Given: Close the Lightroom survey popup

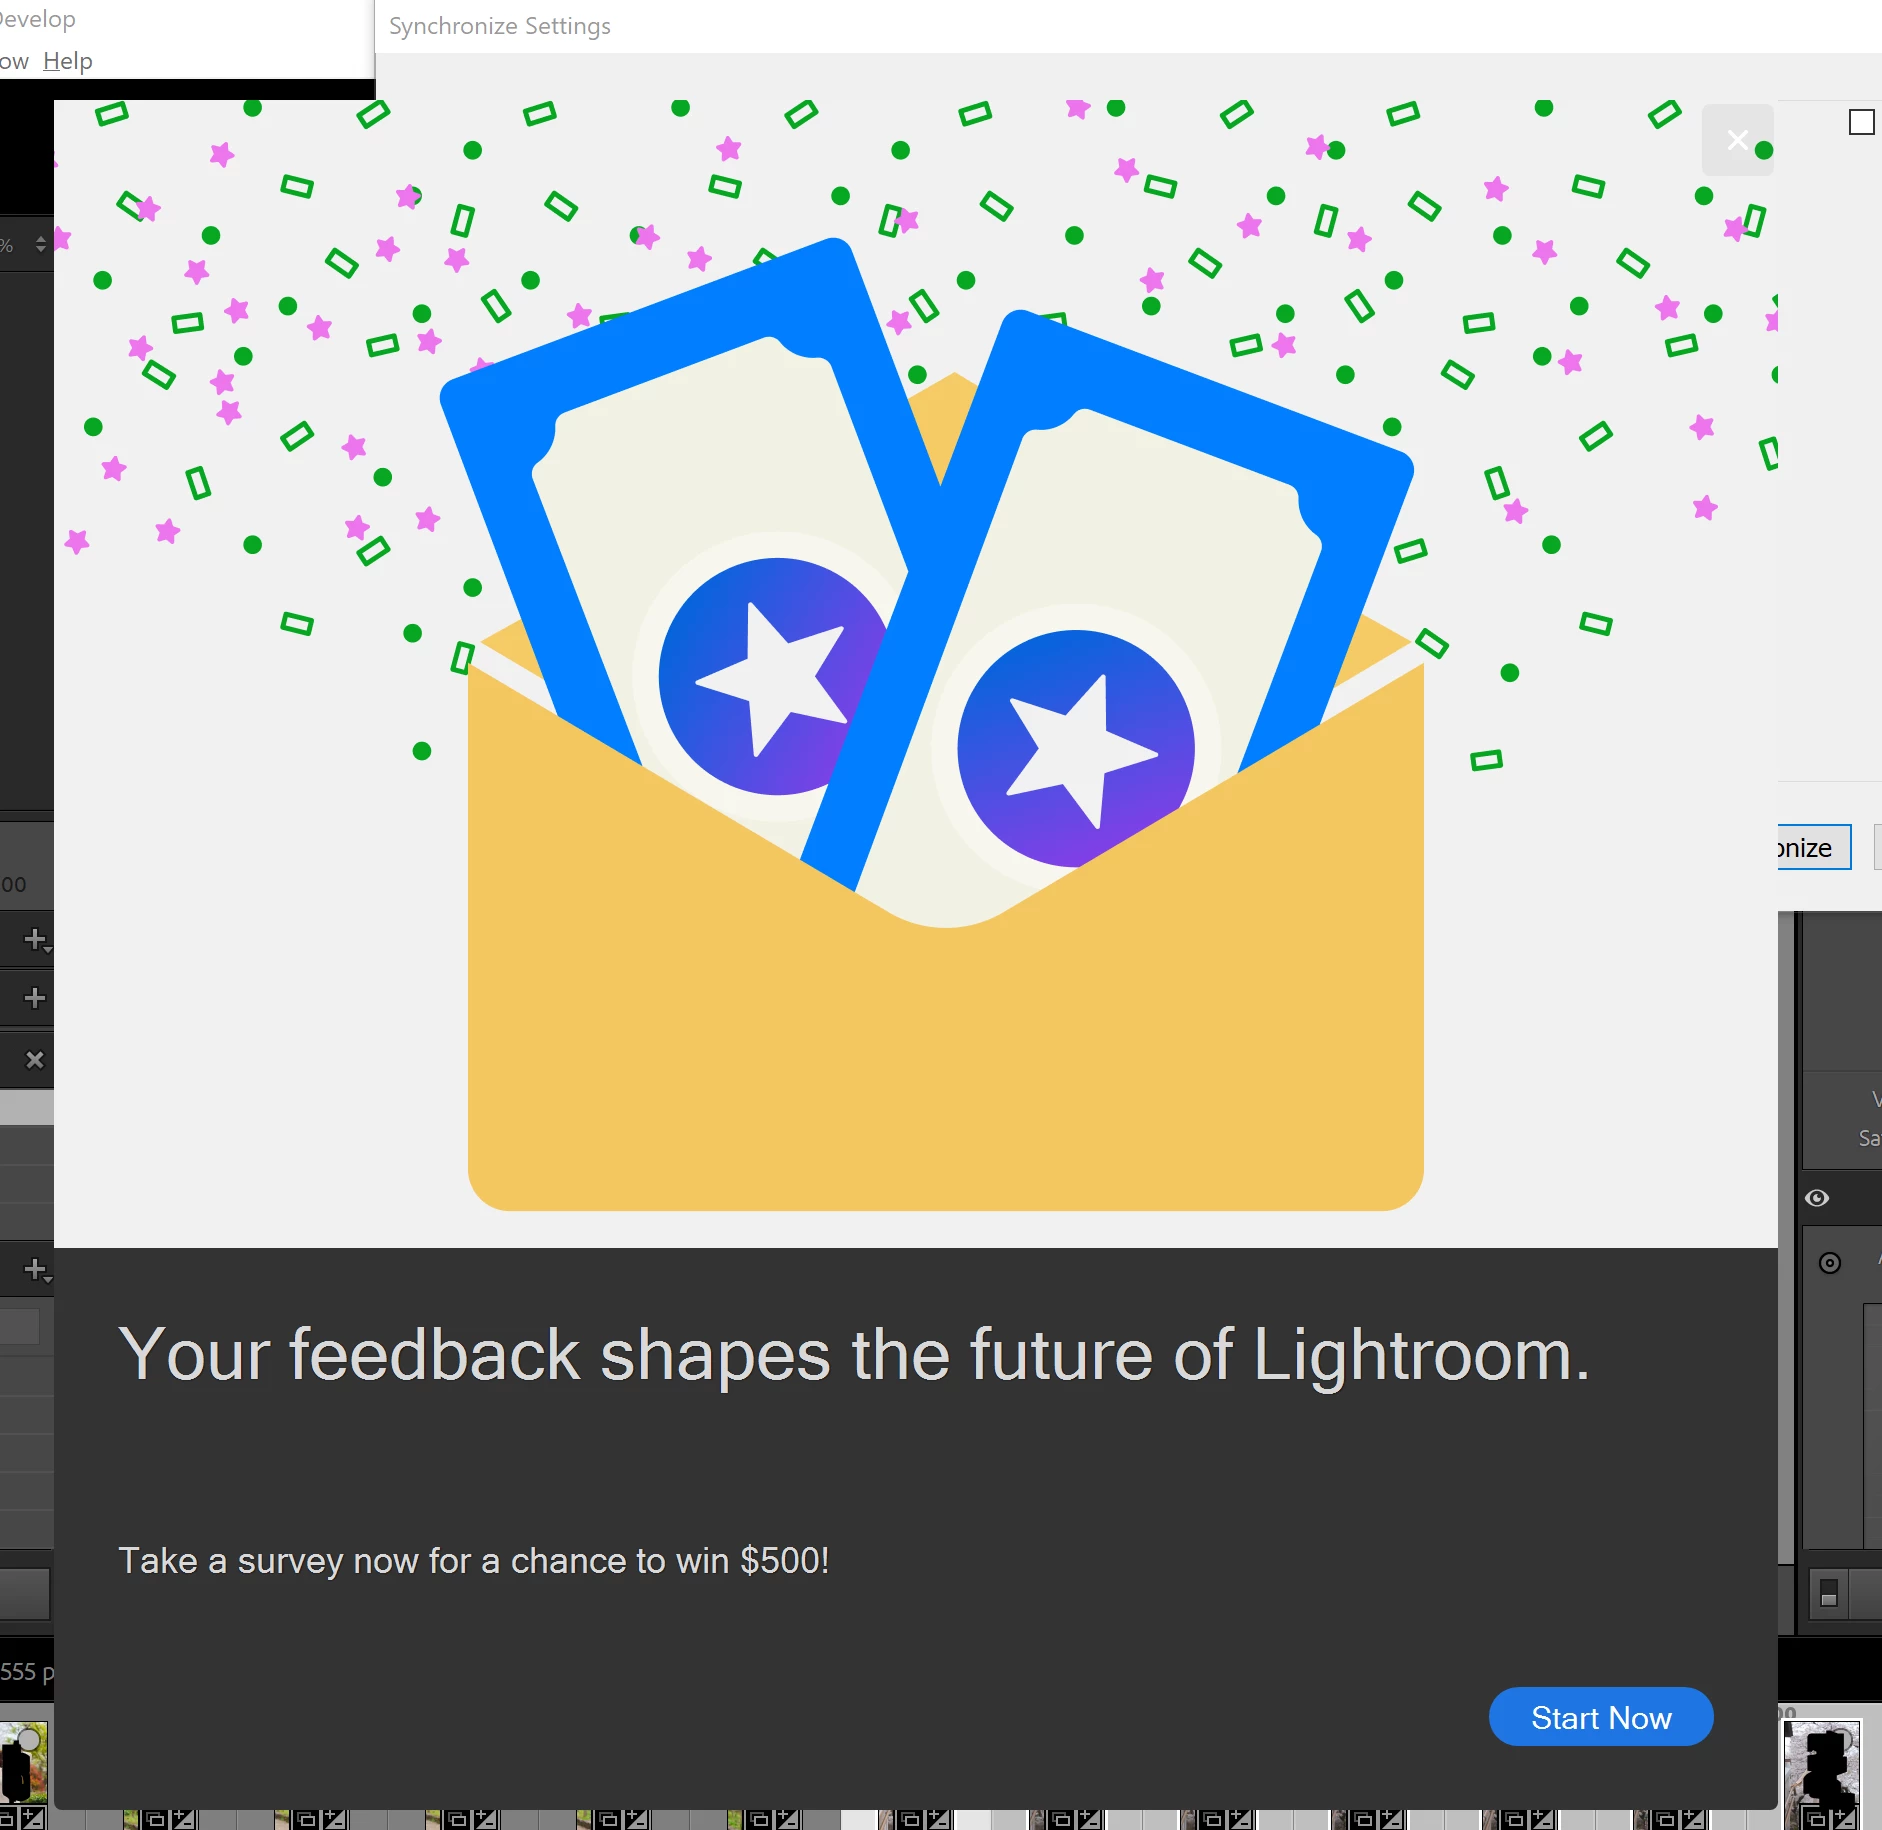Looking at the screenshot, I should (1738, 140).
